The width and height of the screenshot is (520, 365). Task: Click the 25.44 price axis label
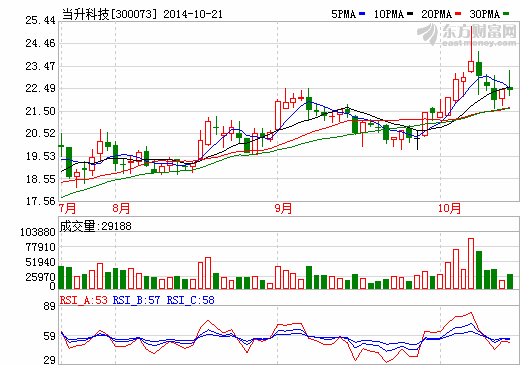(40, 20)
